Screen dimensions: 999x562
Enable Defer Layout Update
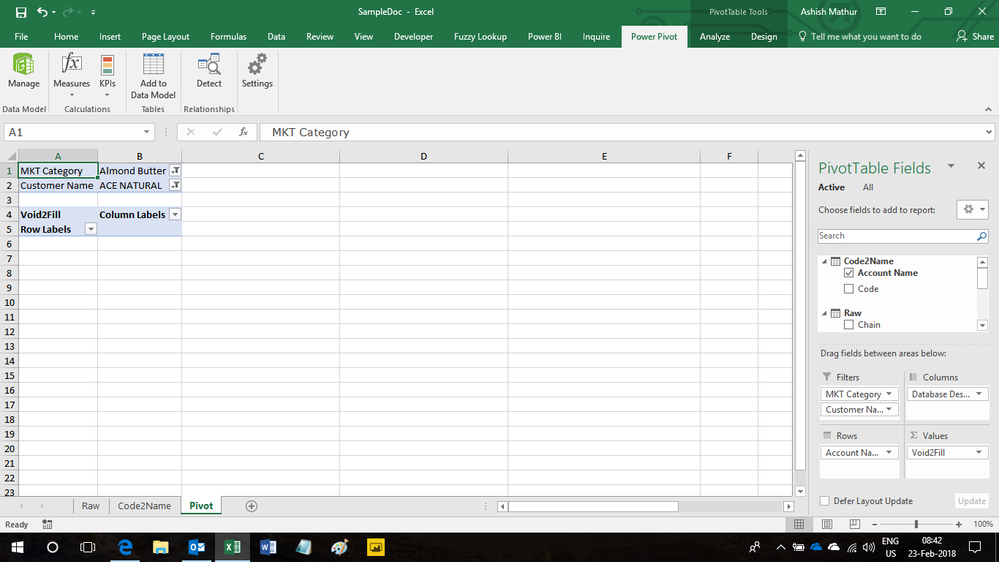coord(824,501)
